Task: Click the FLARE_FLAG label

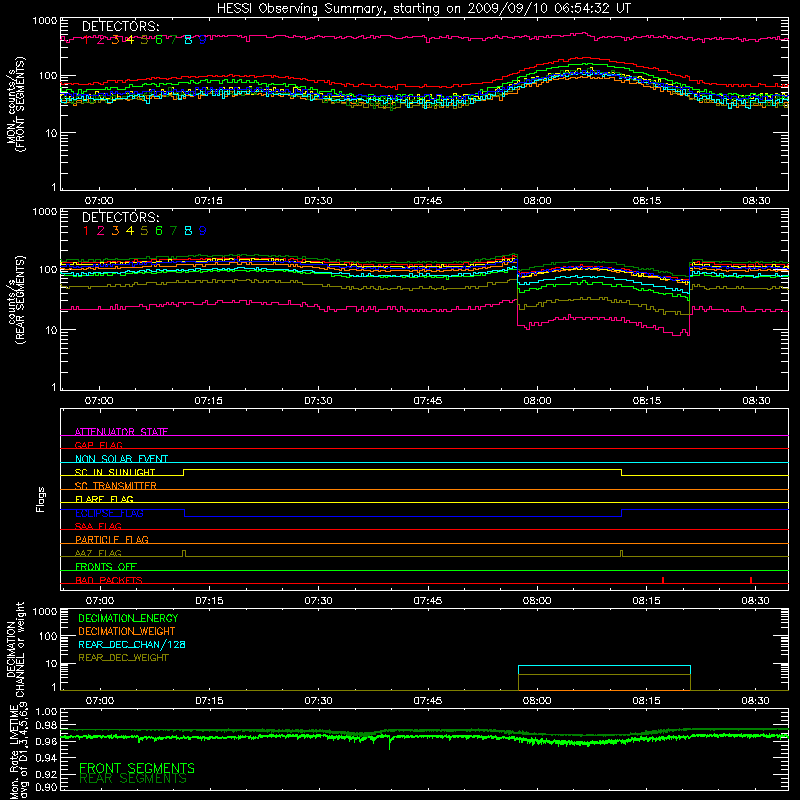Action: (x=104, y=499)
